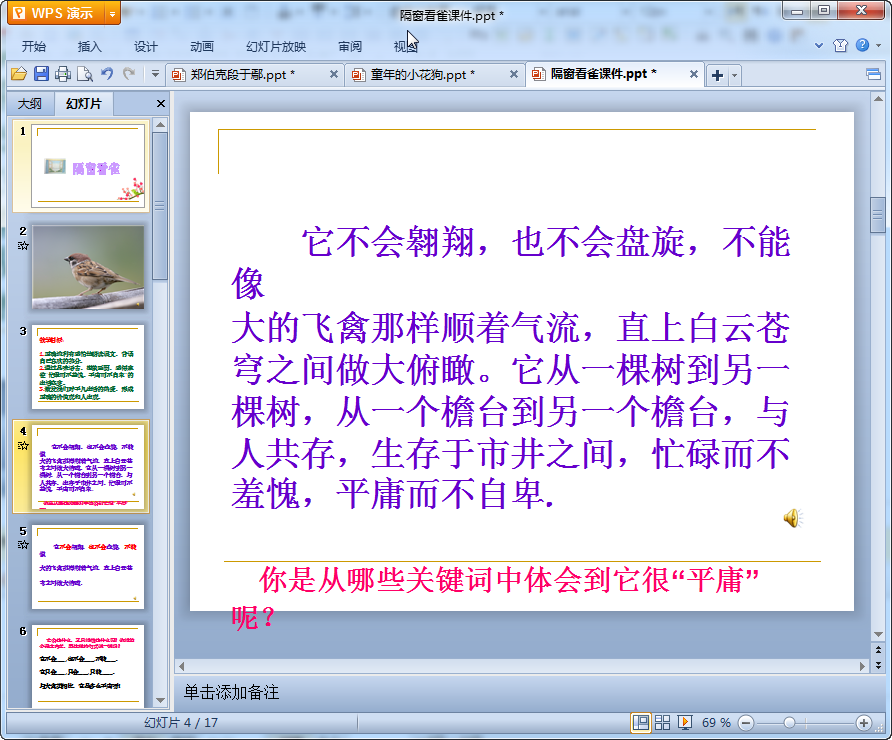Start slideshow from status bar icon
This screenshot has width=892, height=740.
(x=685, y=722)
